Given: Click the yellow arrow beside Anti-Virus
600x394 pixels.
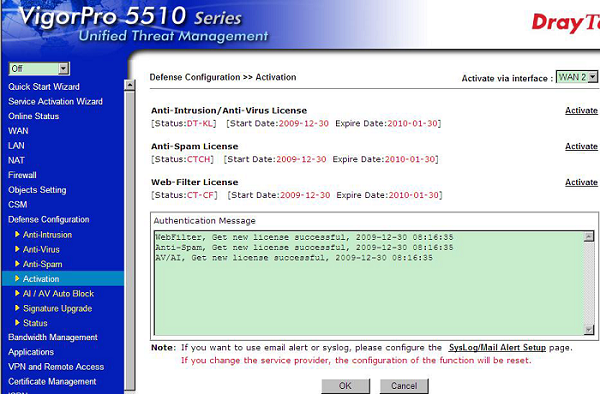Looking at the screenshot, I should click(x=17, y=249).
